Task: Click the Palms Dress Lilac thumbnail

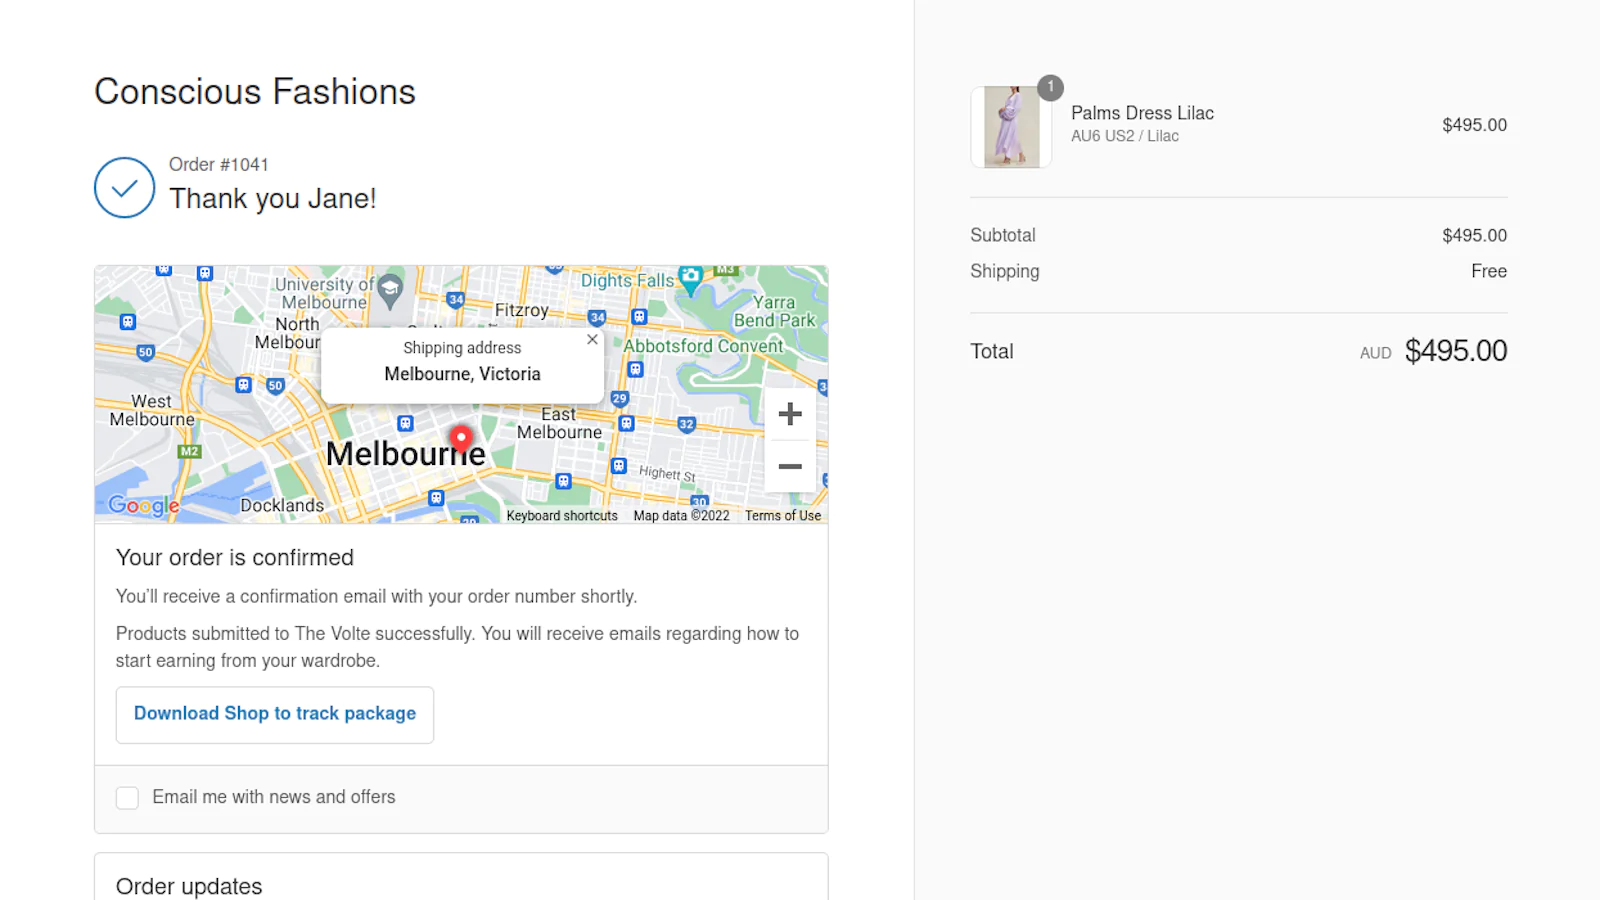Action: click(x=1011, y=127)
